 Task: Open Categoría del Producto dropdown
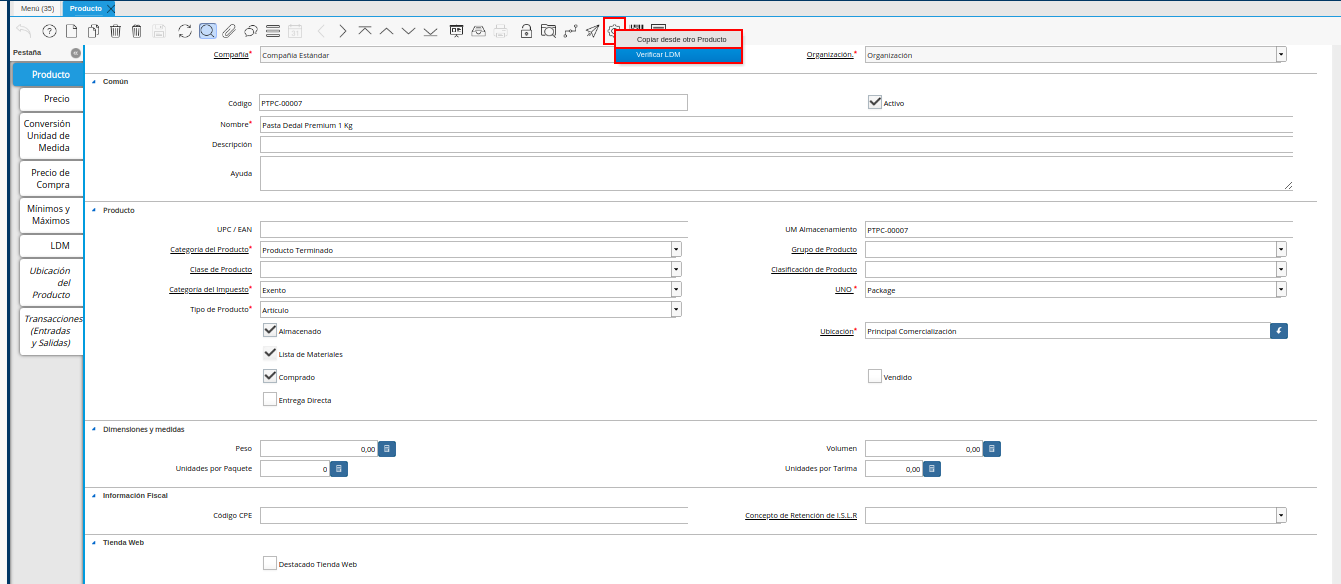[x=676, y=249]
